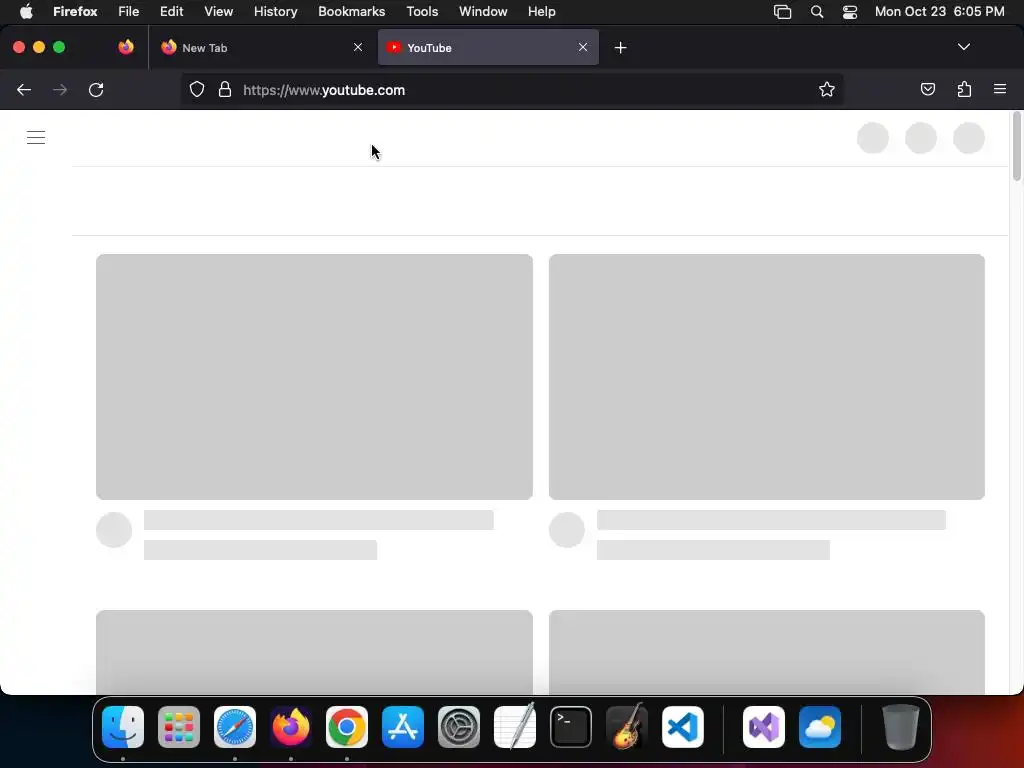Bookmark this page with star icon
1024x768 pixels.
827,89
